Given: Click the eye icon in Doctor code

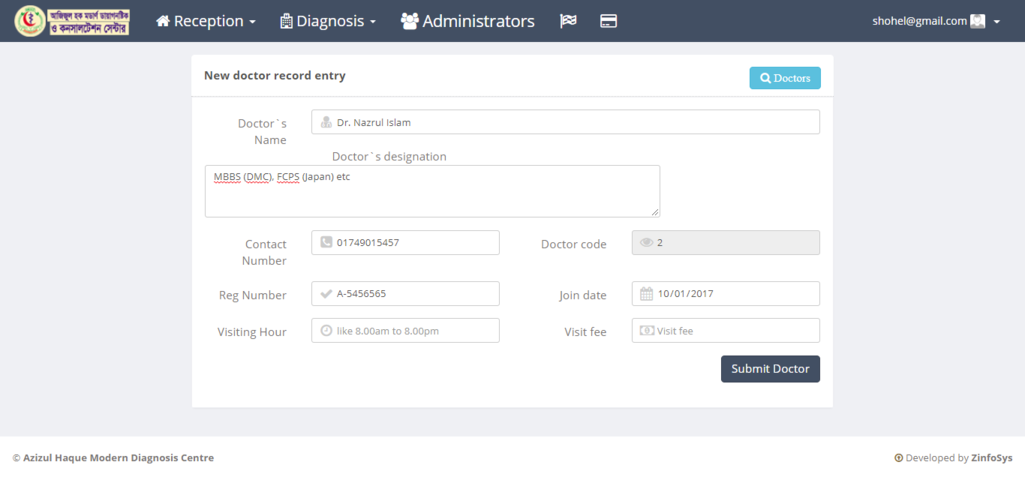Looking at the screenshot, I should tap(646, 242).
